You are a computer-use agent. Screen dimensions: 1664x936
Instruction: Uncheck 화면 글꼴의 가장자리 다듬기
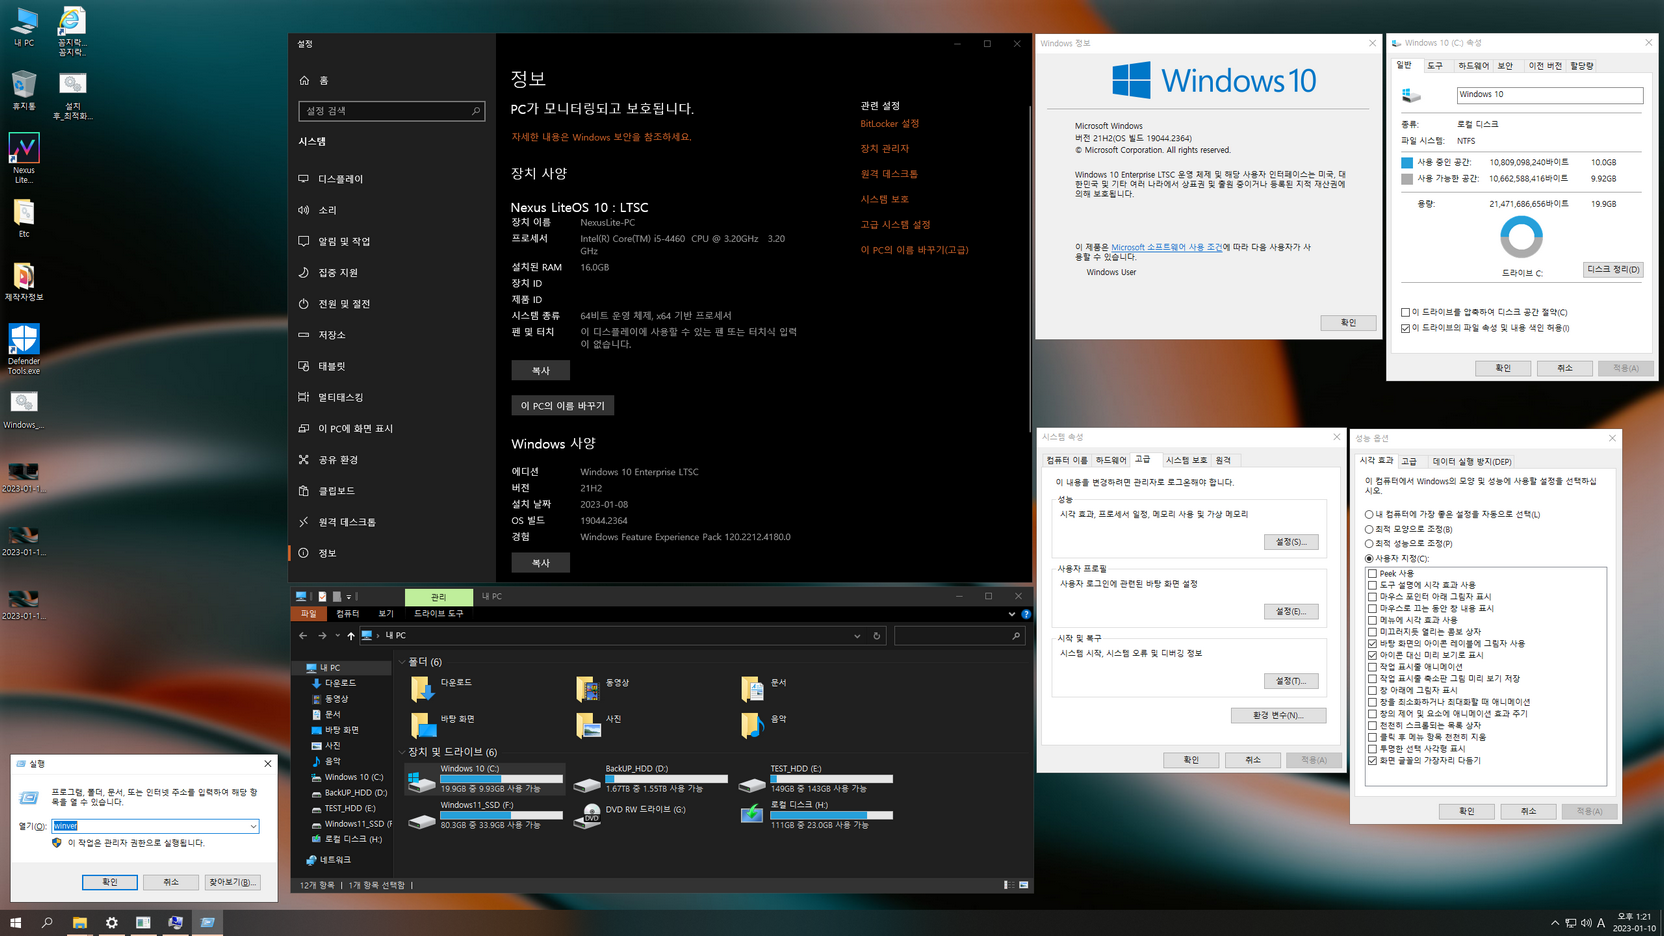[x=1372, y=761]
